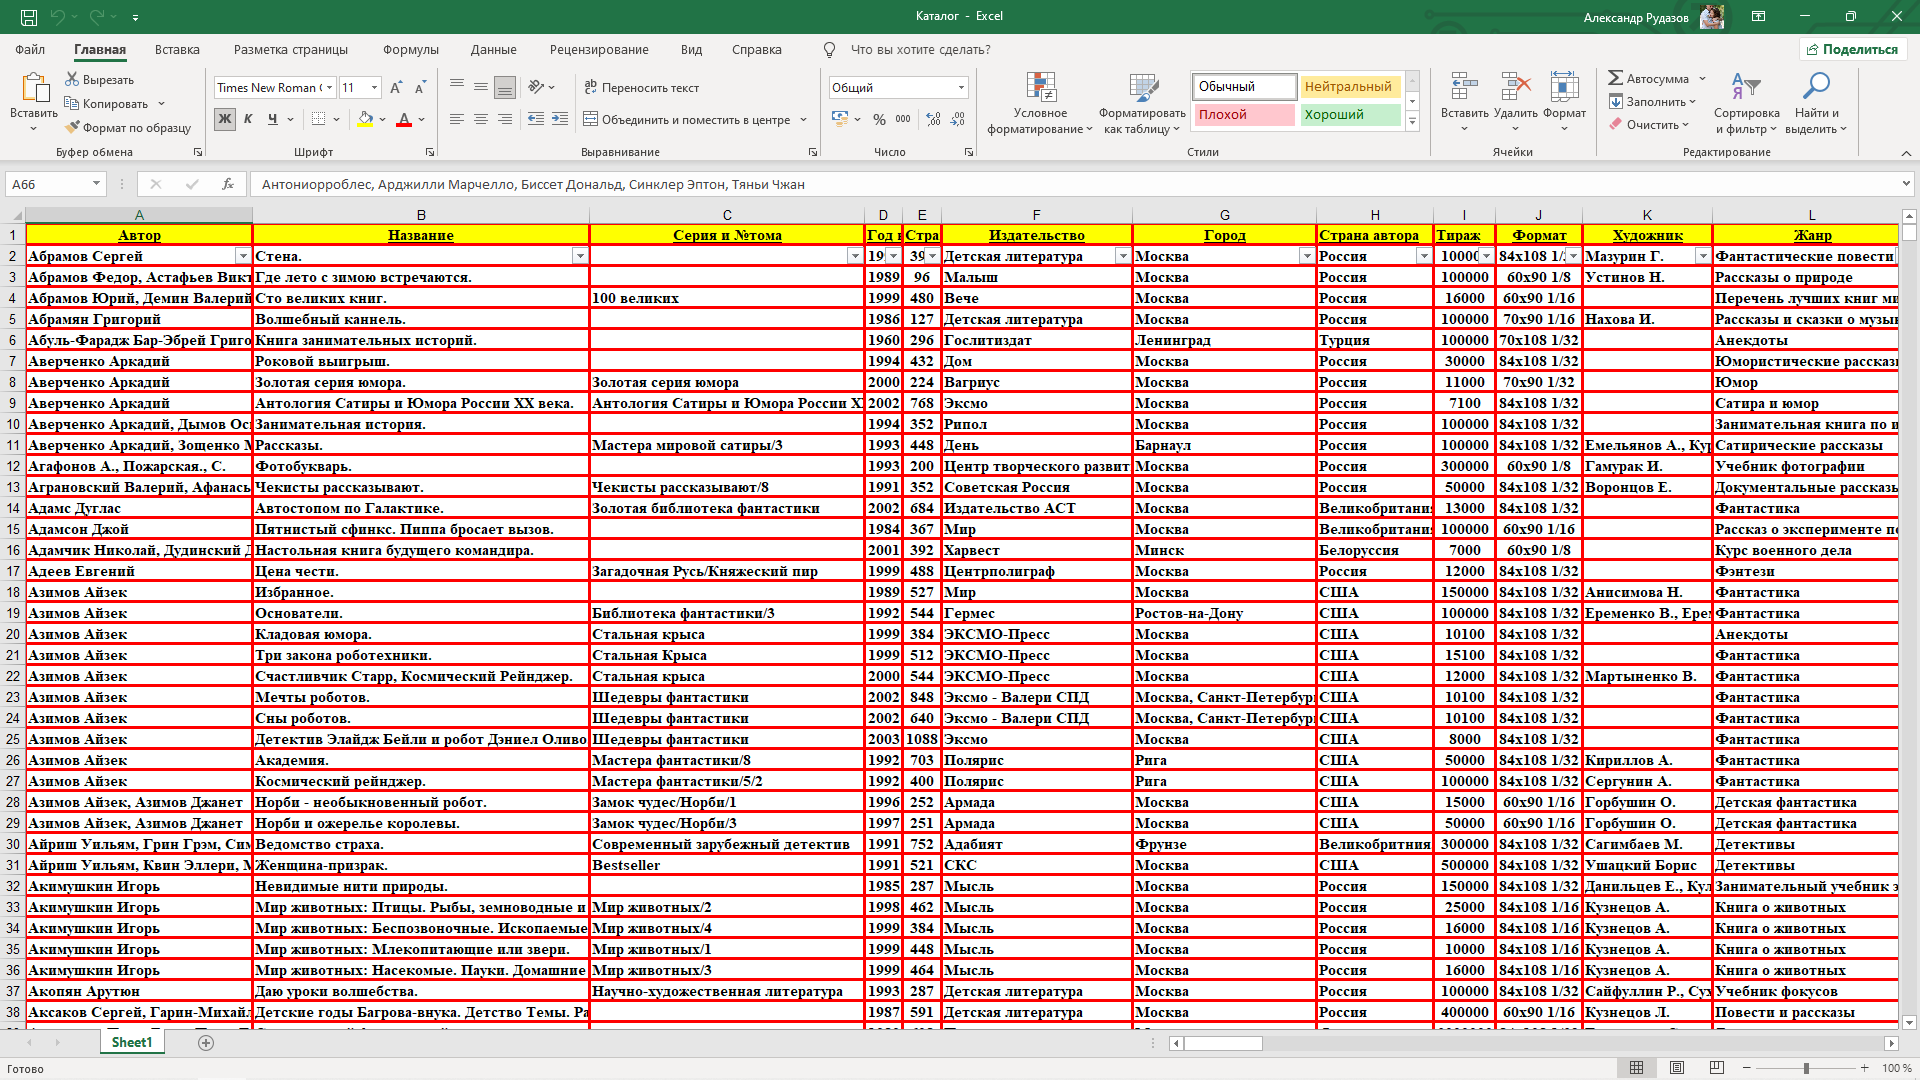Click the Format painter (Формат по образцу) icon
Screen dimensions: 1920x1080
72,127
